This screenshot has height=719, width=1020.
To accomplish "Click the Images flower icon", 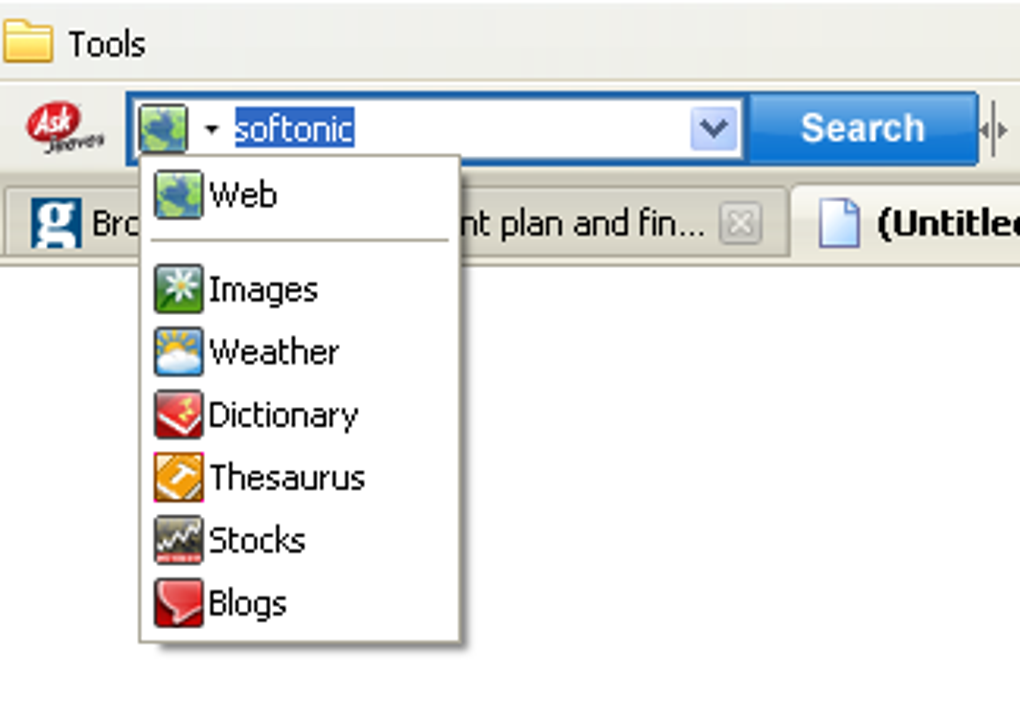I will 178,289.
